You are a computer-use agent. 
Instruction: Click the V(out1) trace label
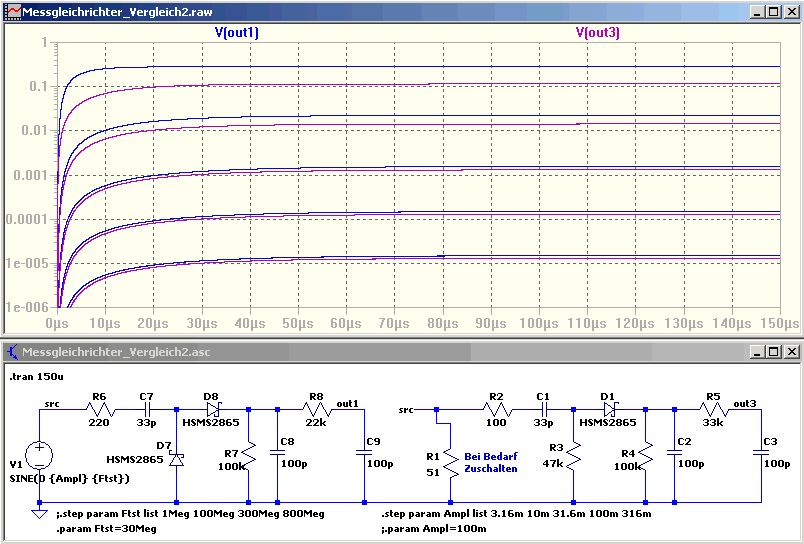[236, 33]
